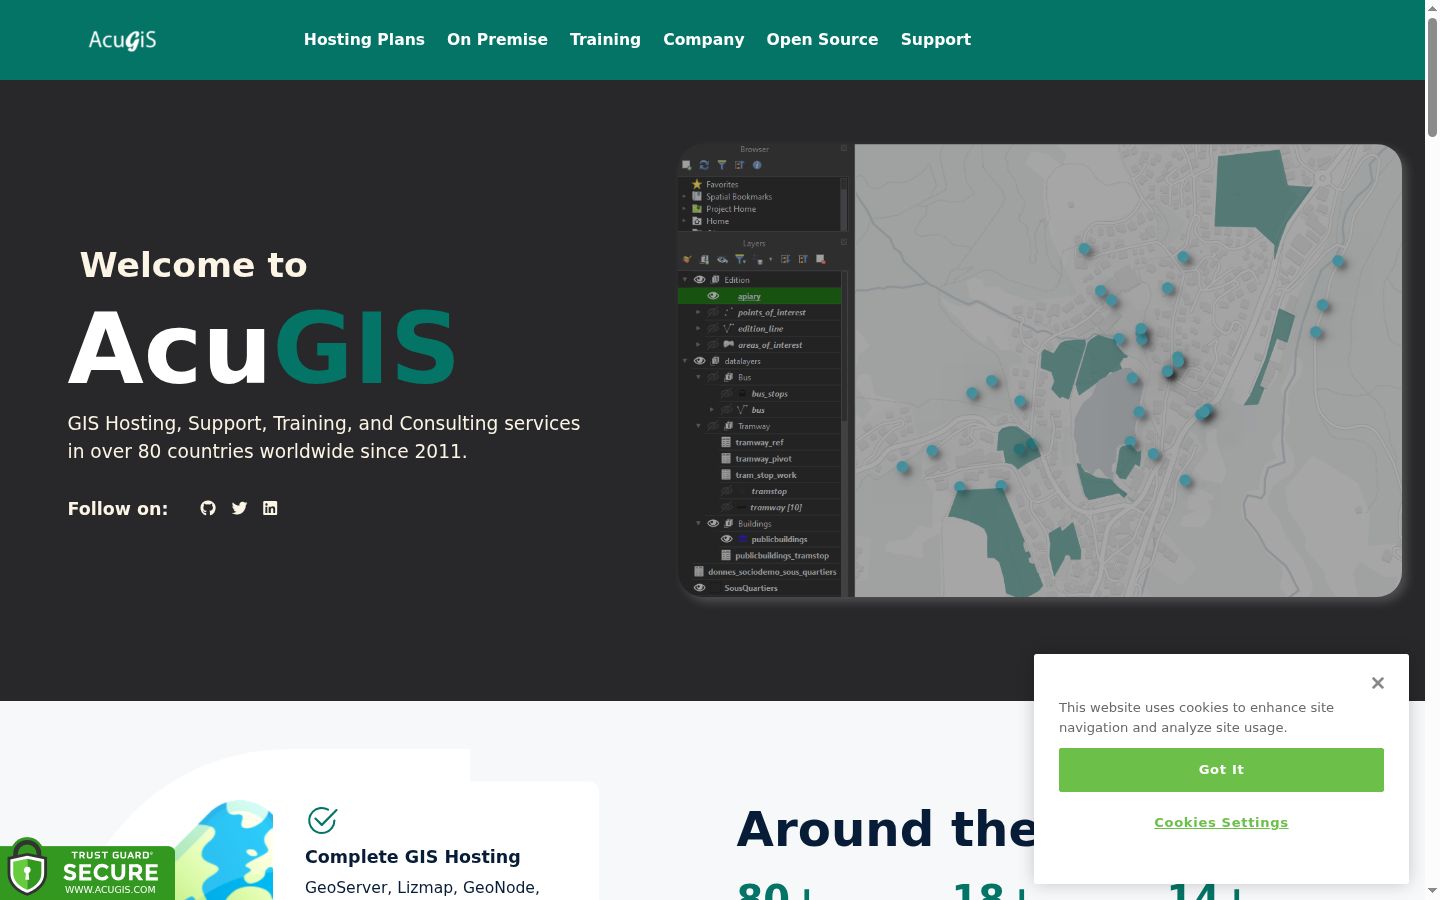Click the large "AcuGIS" hero title

coord(262,347)
